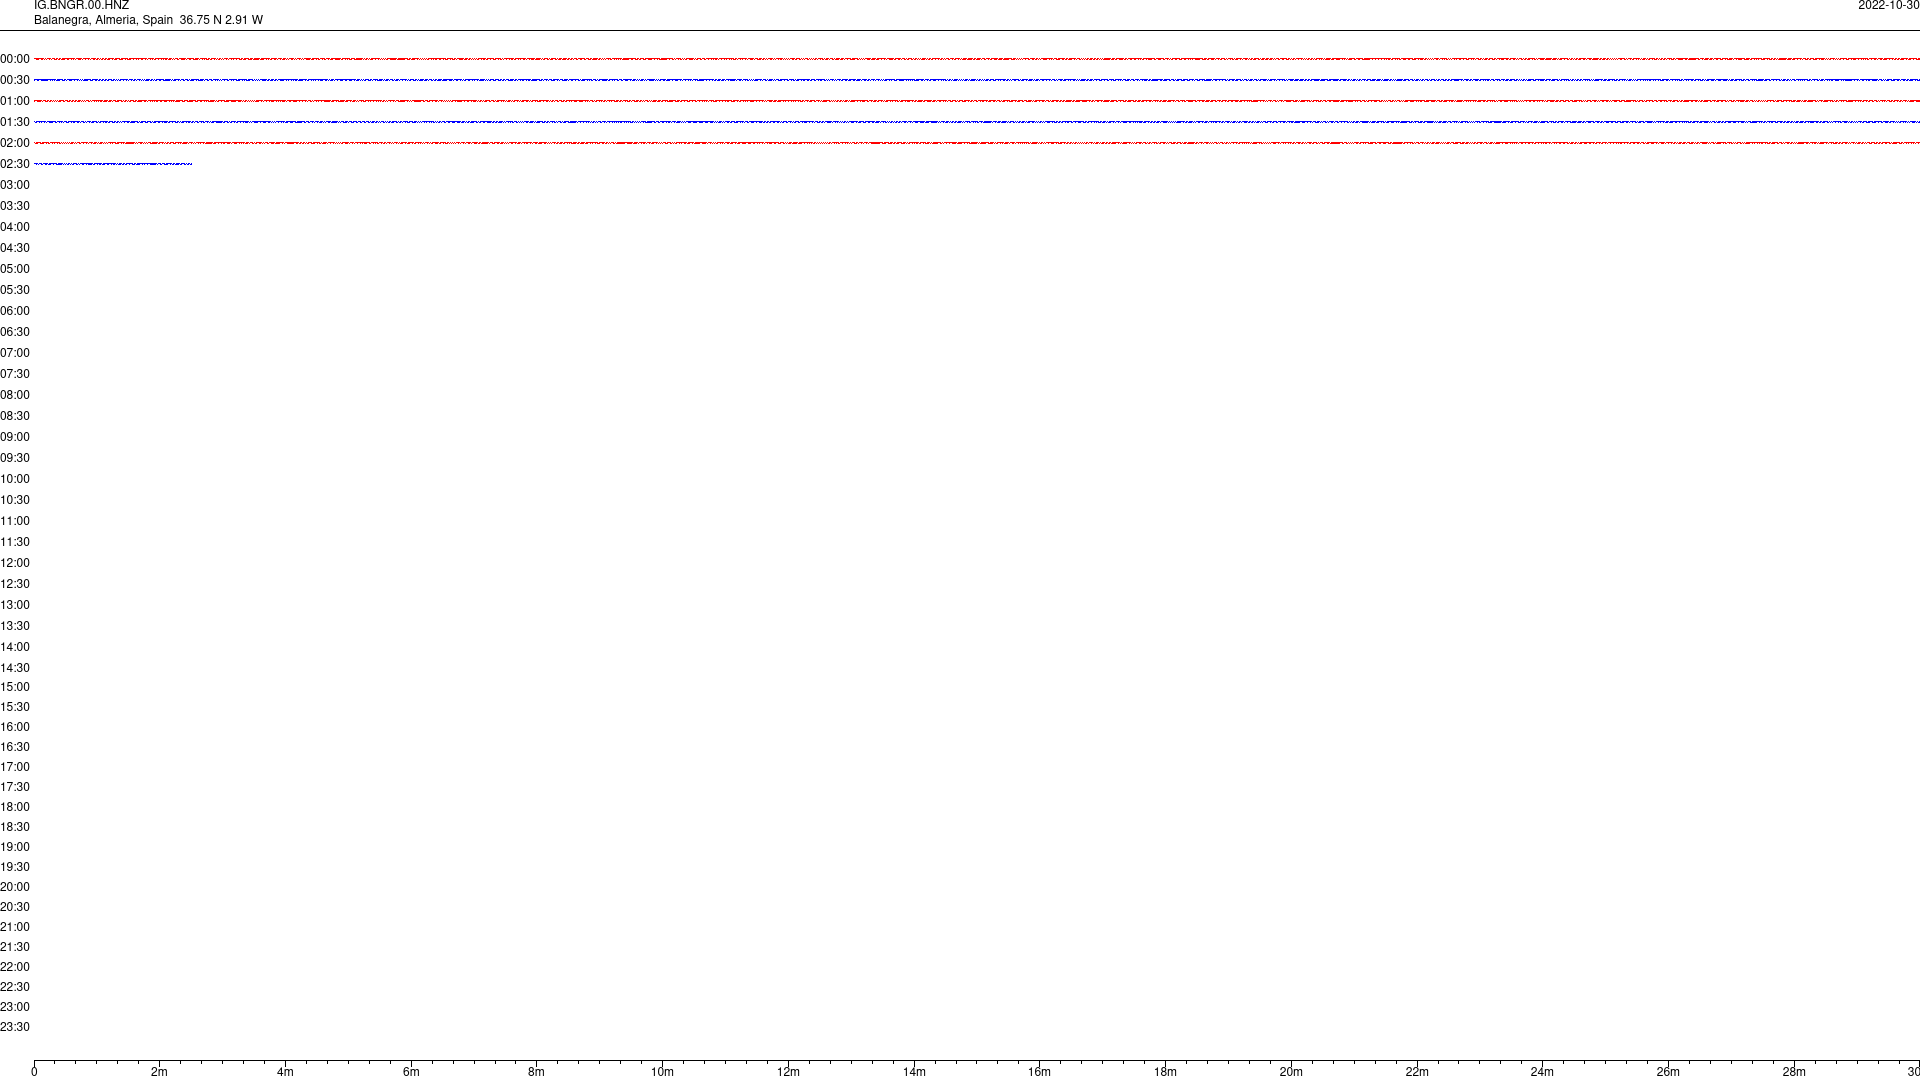Click the 03:00 time row label
Screen dimensions: 1920x1080
(x=15, y=185)
